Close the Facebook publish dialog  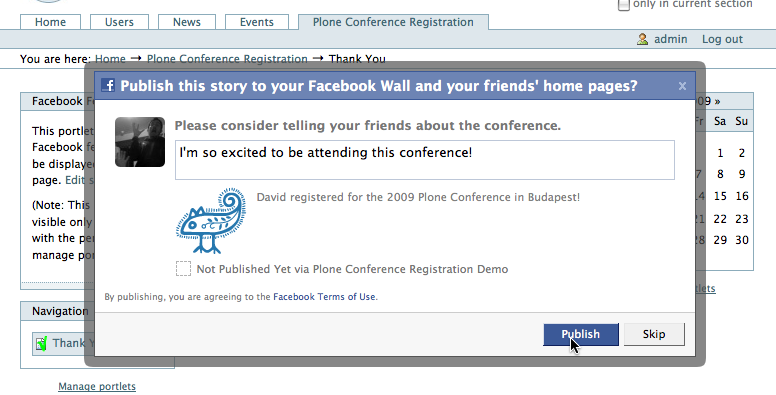tap(682, 86)
